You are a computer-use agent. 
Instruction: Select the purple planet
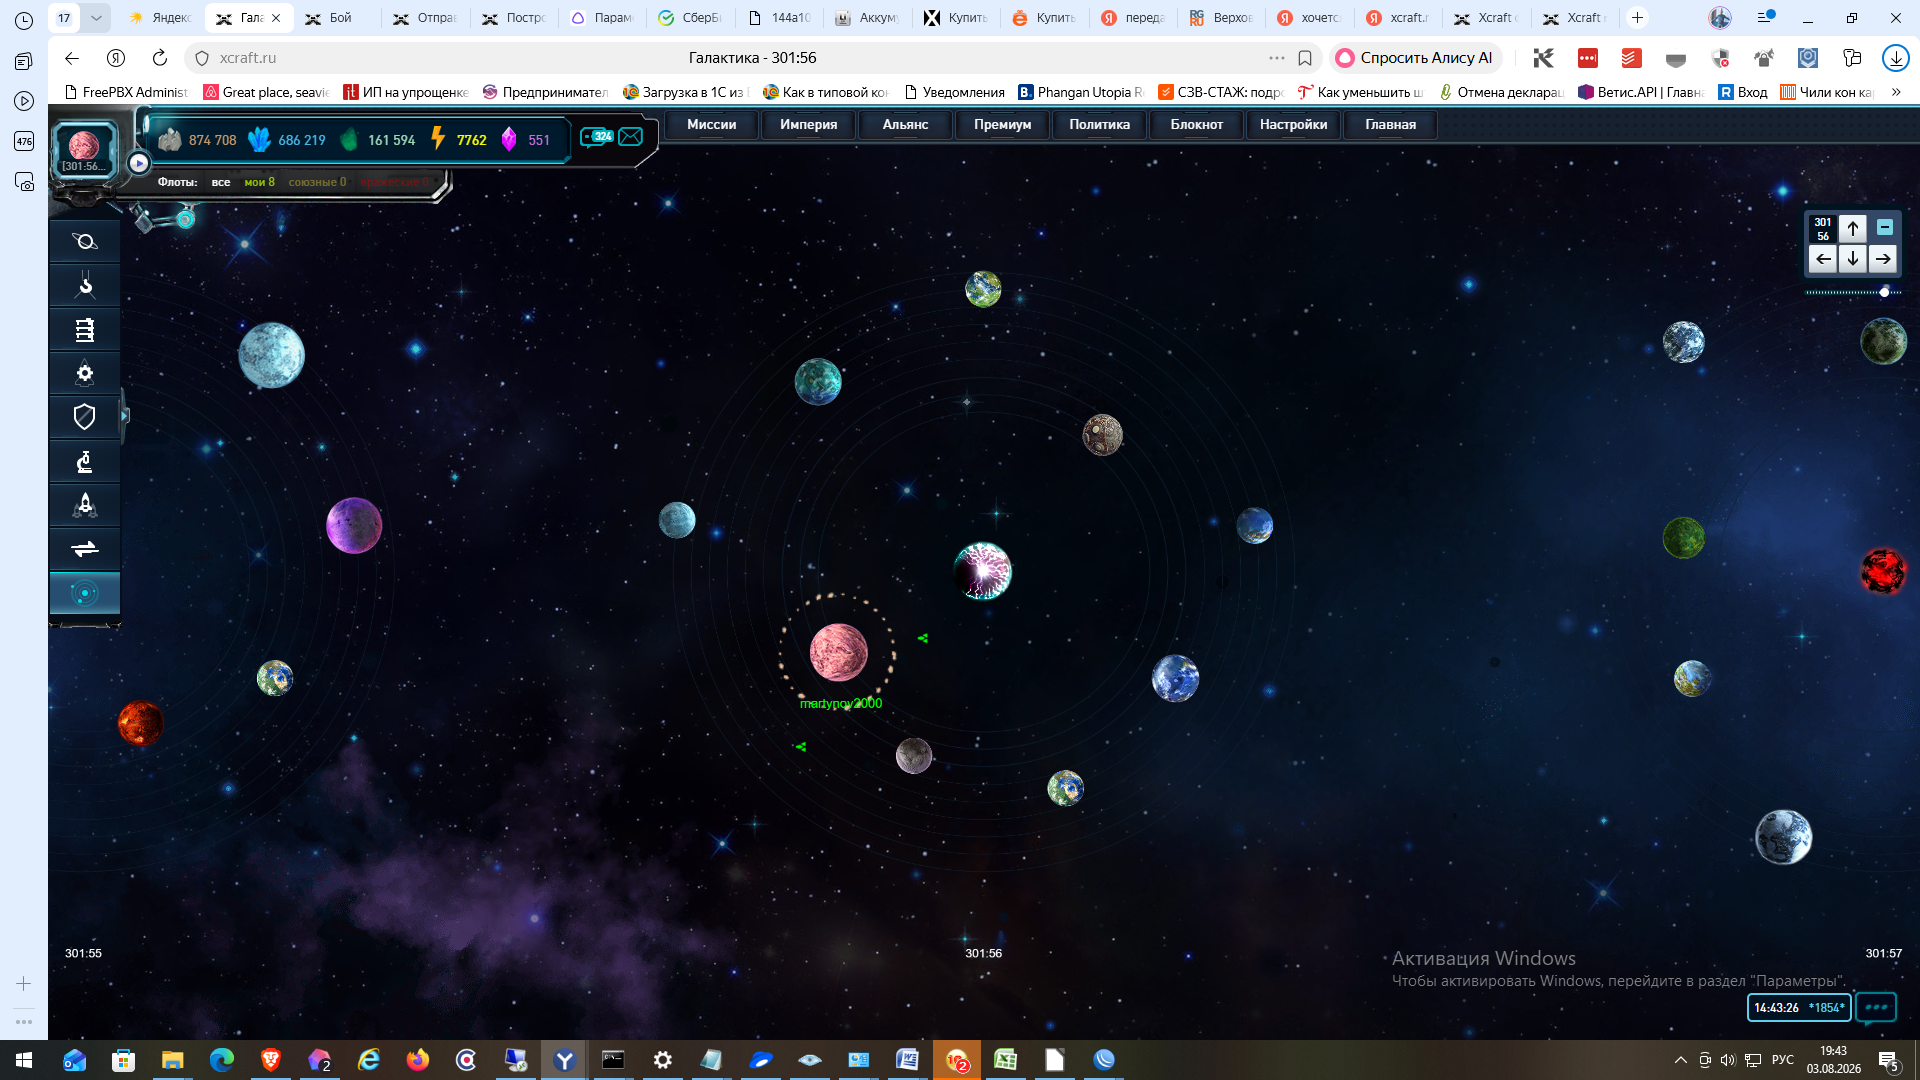[x=354, y=525]
